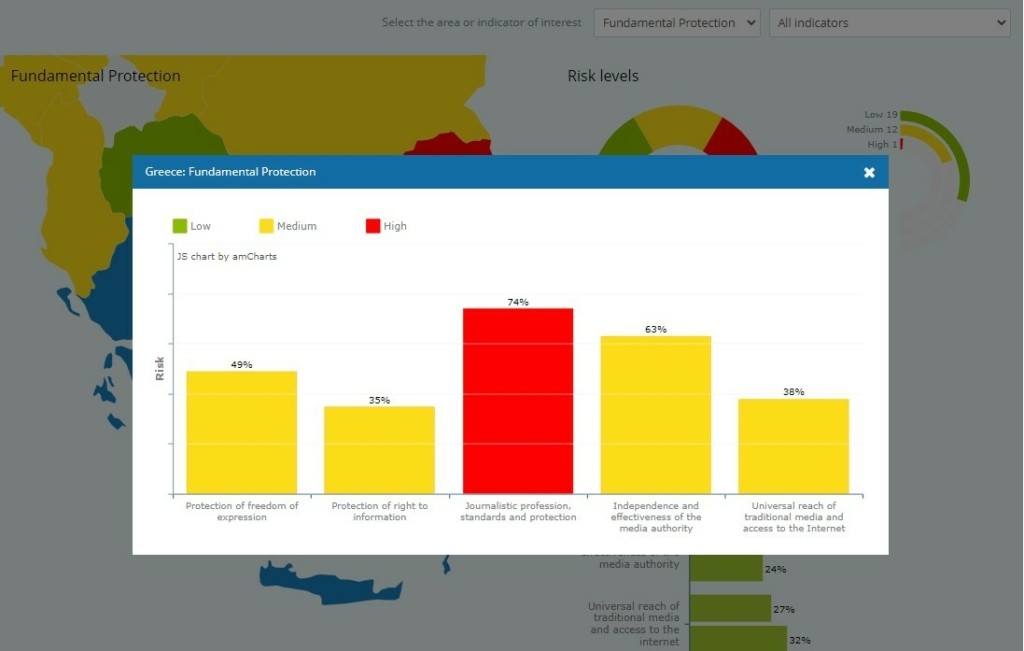Click the Low legend label text
Image resolution: width=1024 pixels, height=651 pixels.
coord(200,226)
